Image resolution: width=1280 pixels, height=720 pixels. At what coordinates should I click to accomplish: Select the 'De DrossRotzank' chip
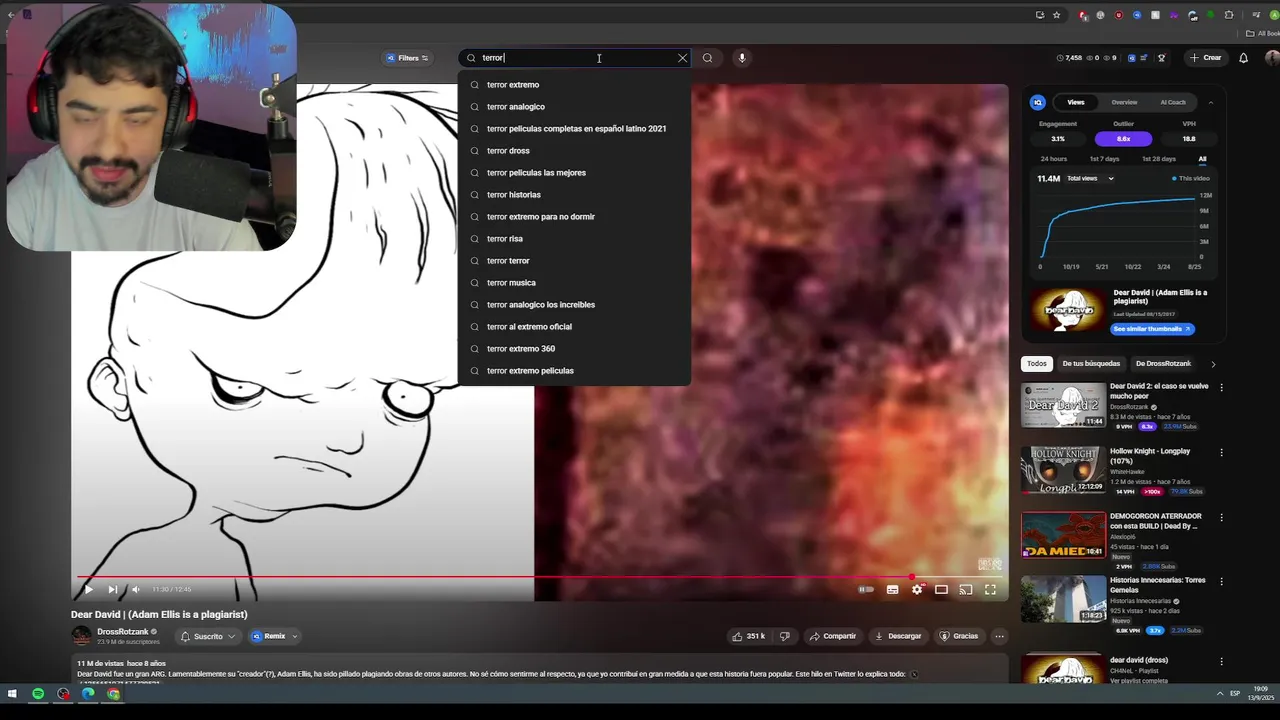(x=1163, y=364)
